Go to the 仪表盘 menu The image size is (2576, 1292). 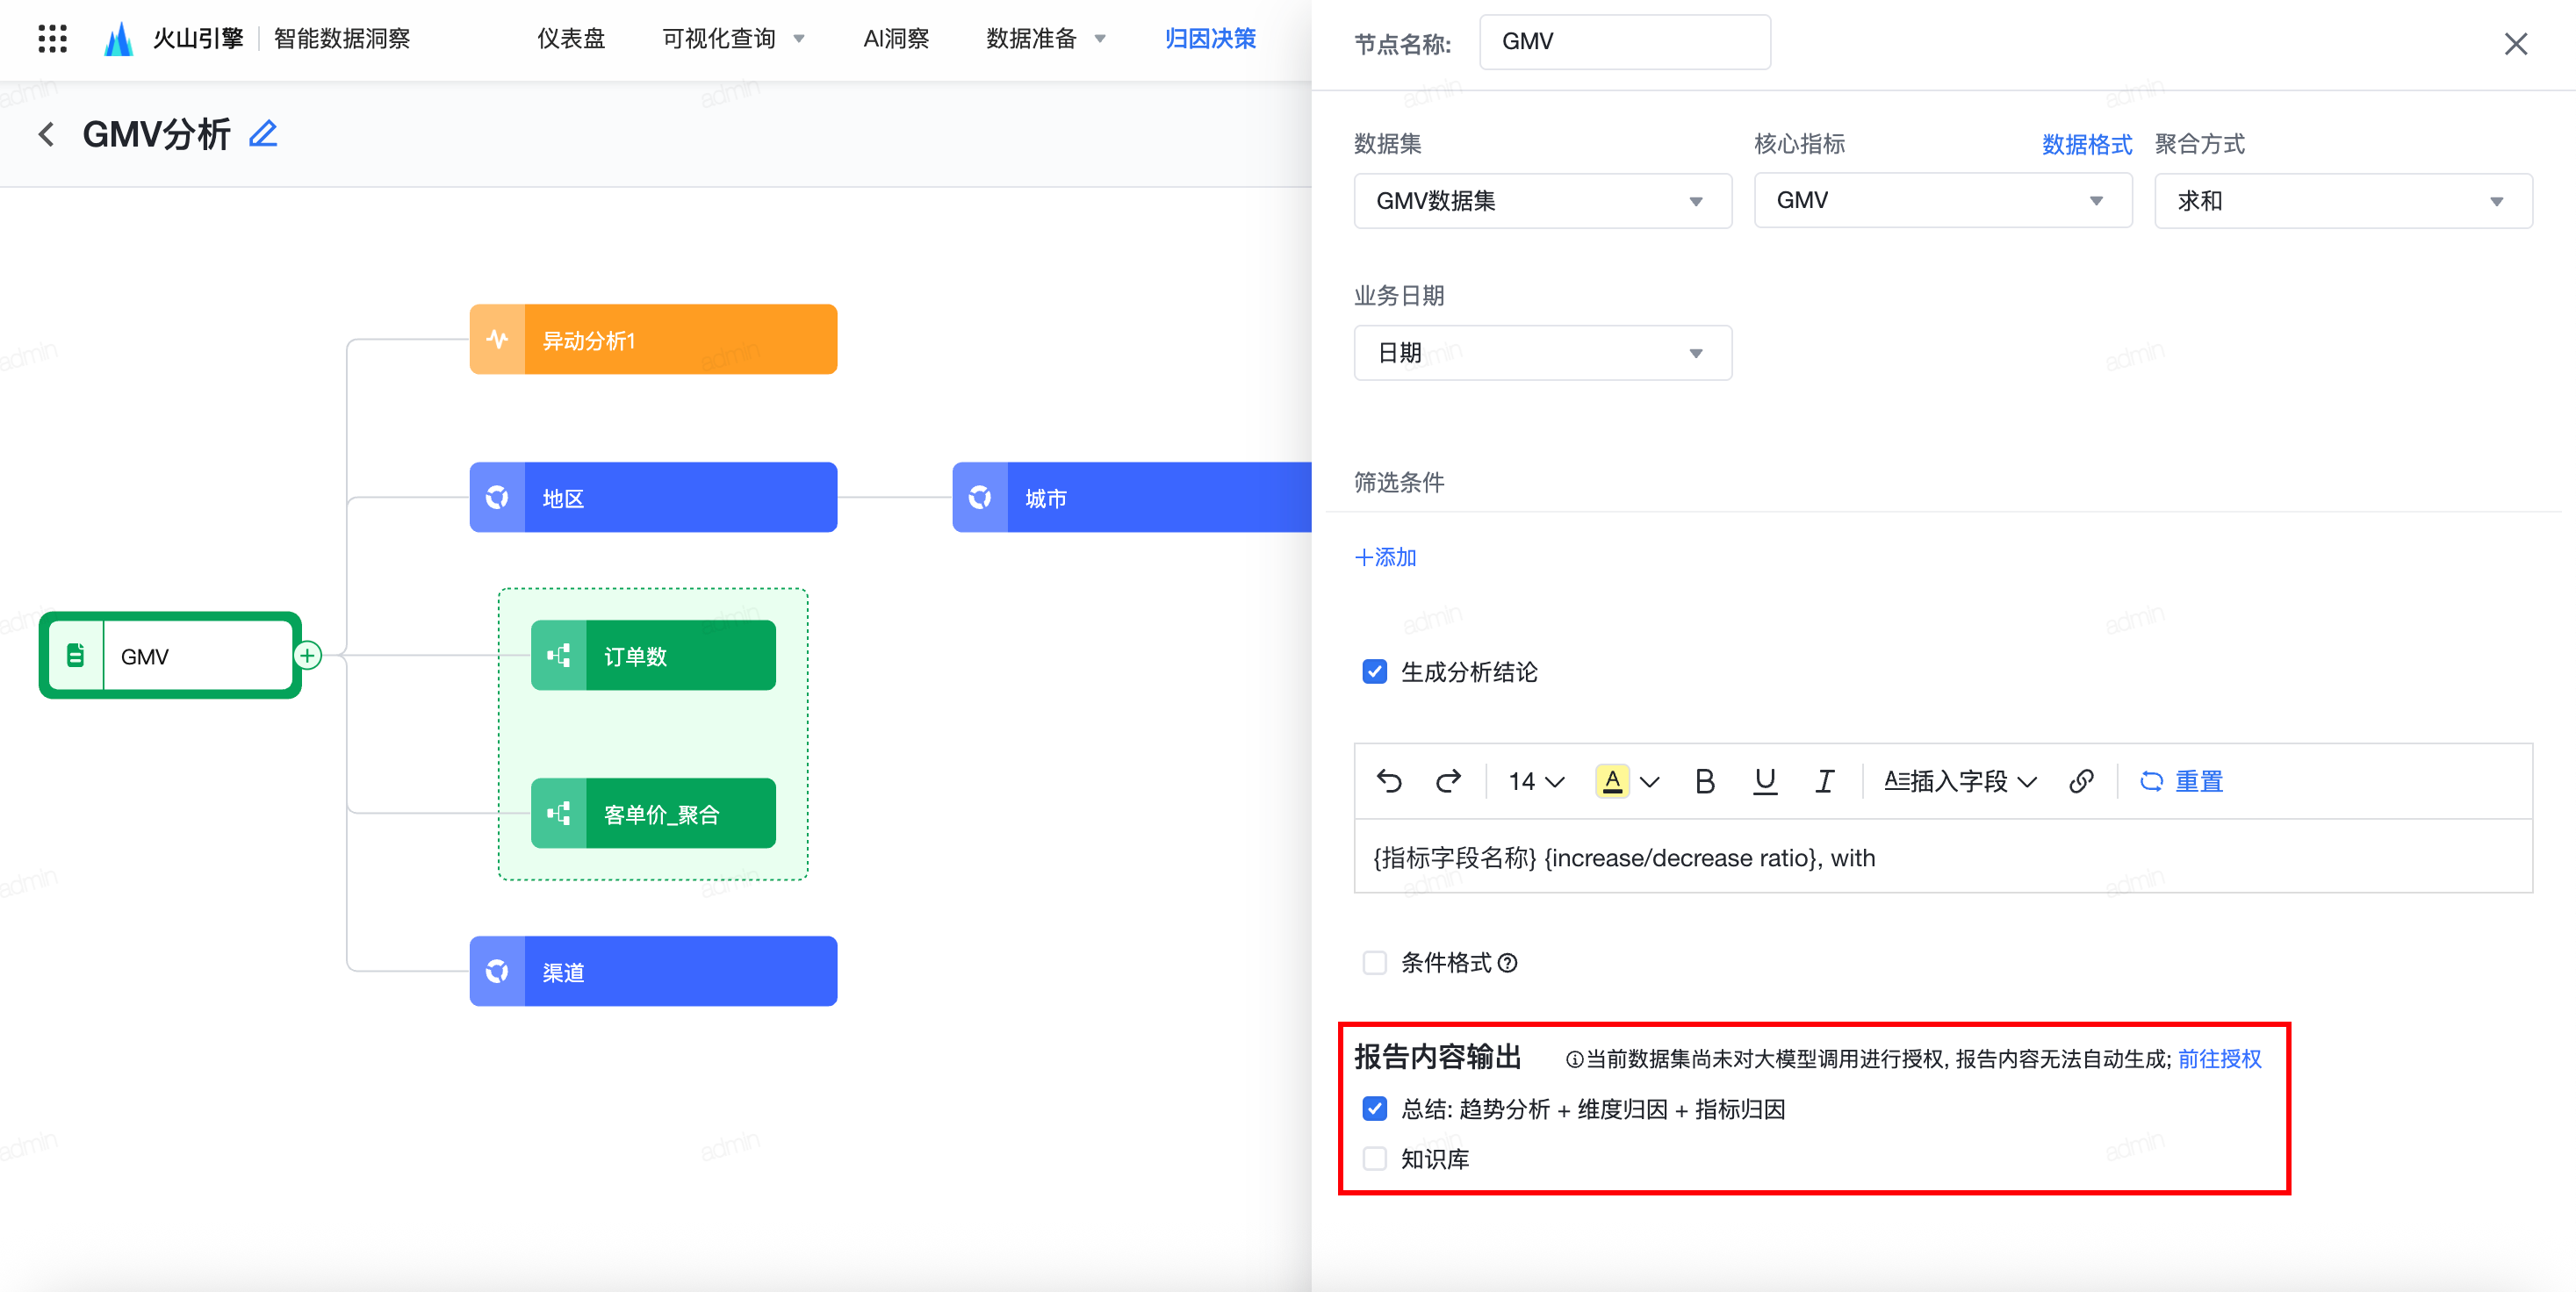pyautogui.click(x=571, y=39)
